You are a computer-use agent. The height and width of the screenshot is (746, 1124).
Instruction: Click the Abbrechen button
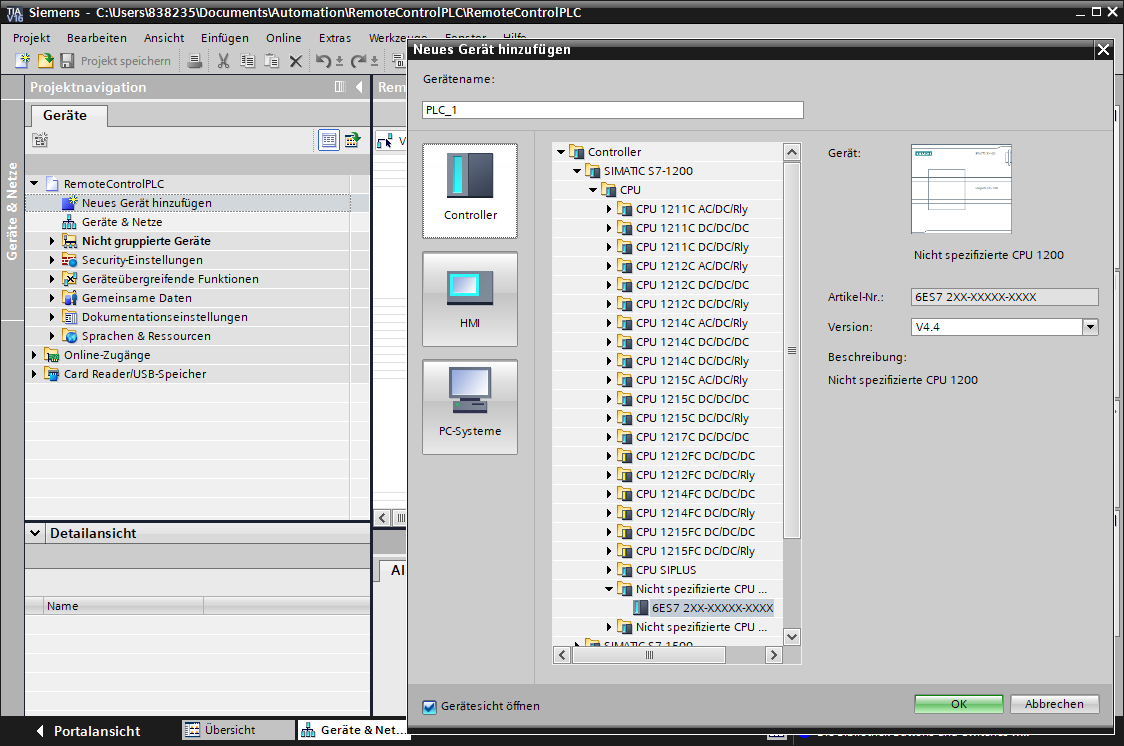click(x=1054, y=704)
